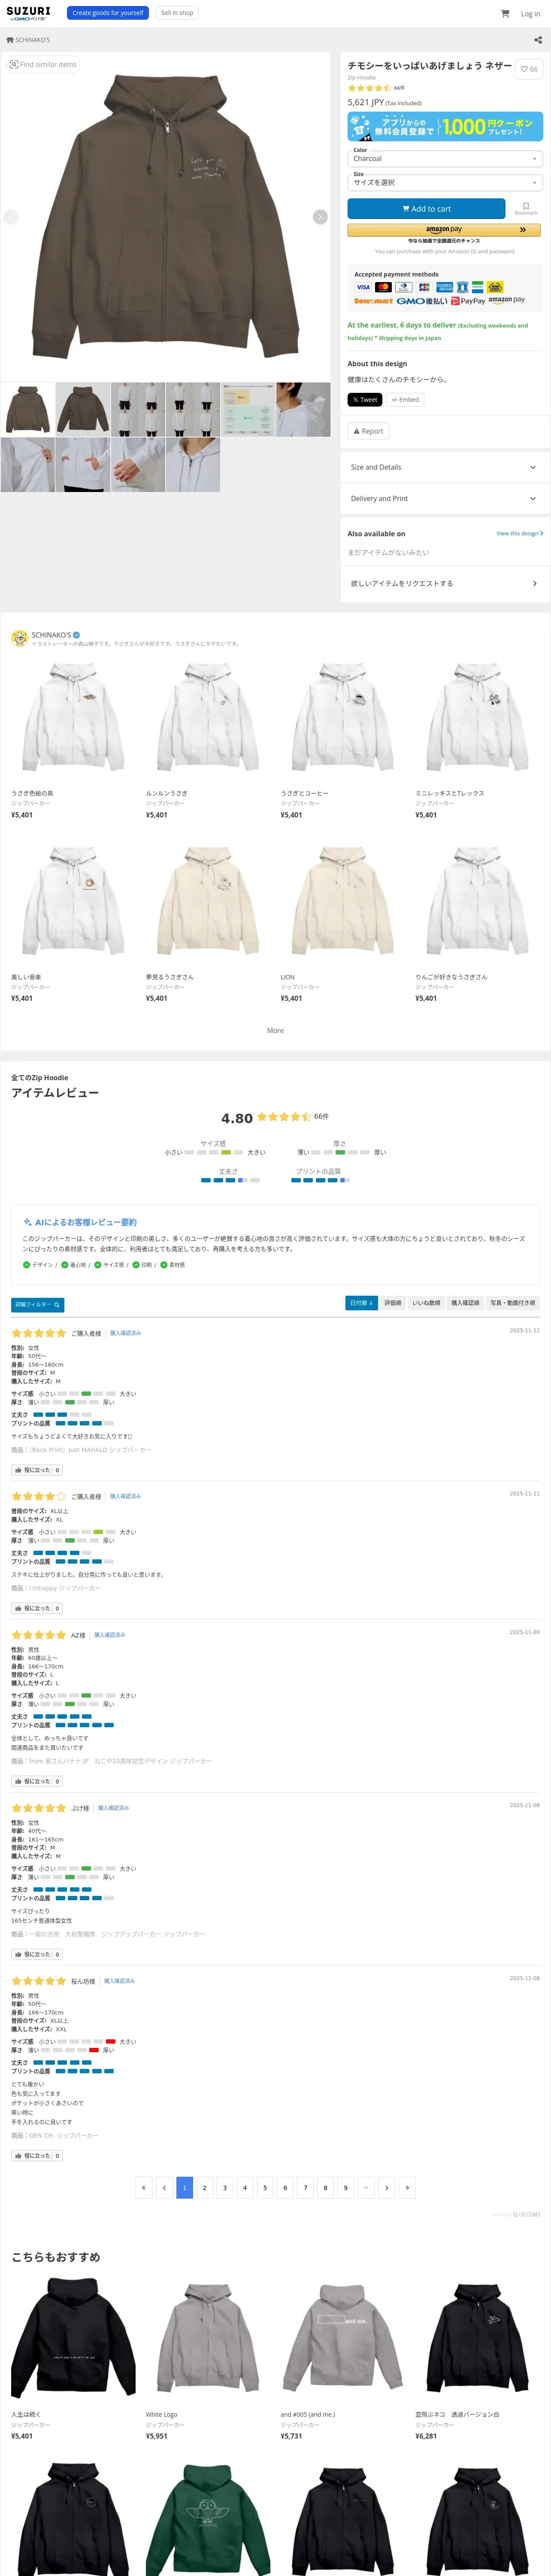
Task: Show next product image with right arrow
Action: point(320,217)
